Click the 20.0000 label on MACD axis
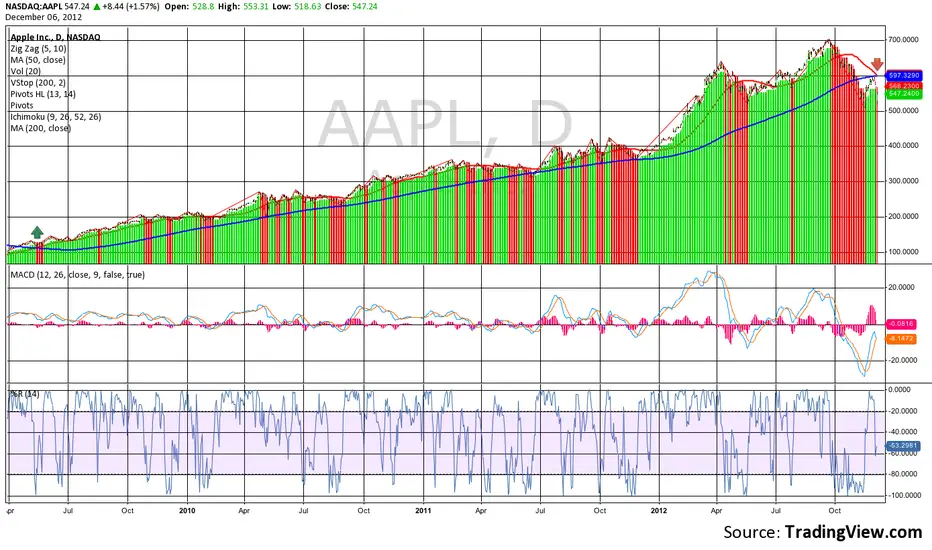932x550 pixels. pyautogui.click(x=902, y=287)
